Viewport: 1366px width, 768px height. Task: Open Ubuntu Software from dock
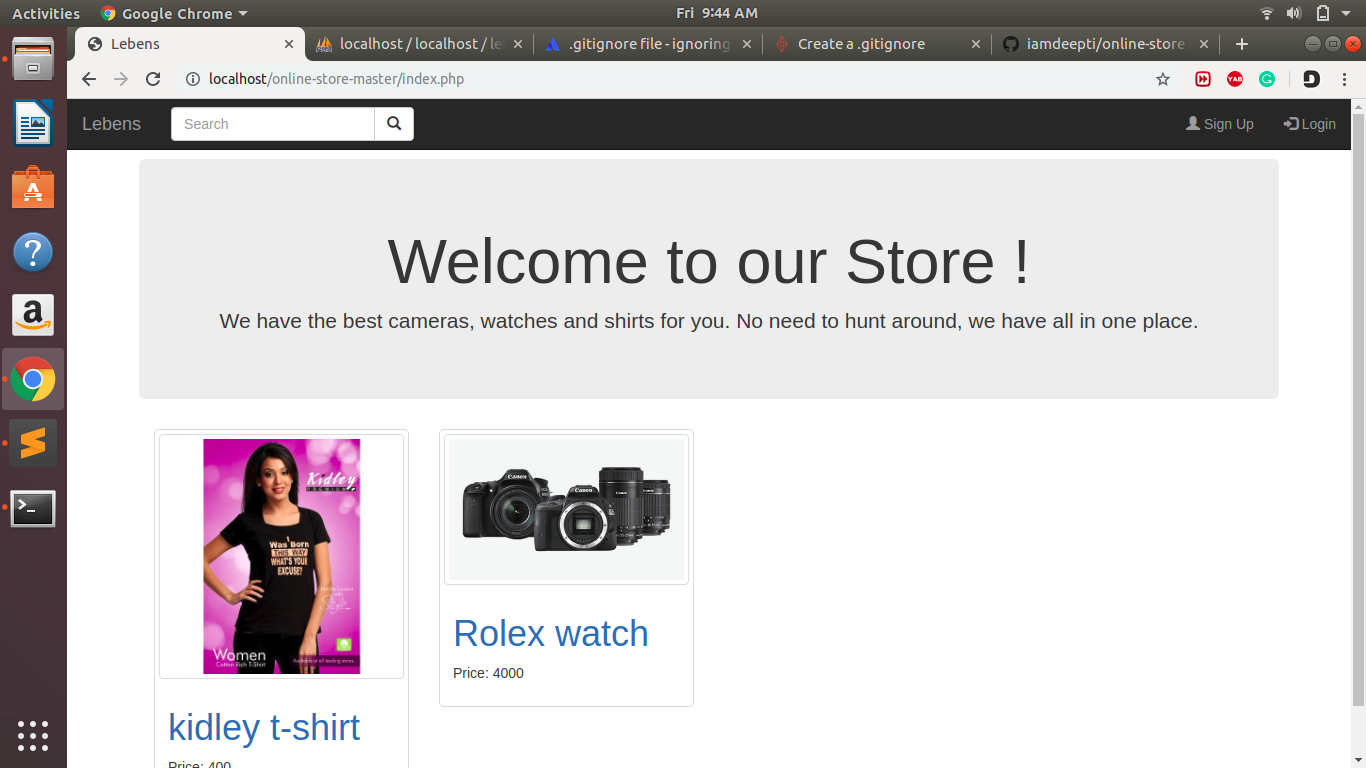pyautogui.click(x=33, y=187)
